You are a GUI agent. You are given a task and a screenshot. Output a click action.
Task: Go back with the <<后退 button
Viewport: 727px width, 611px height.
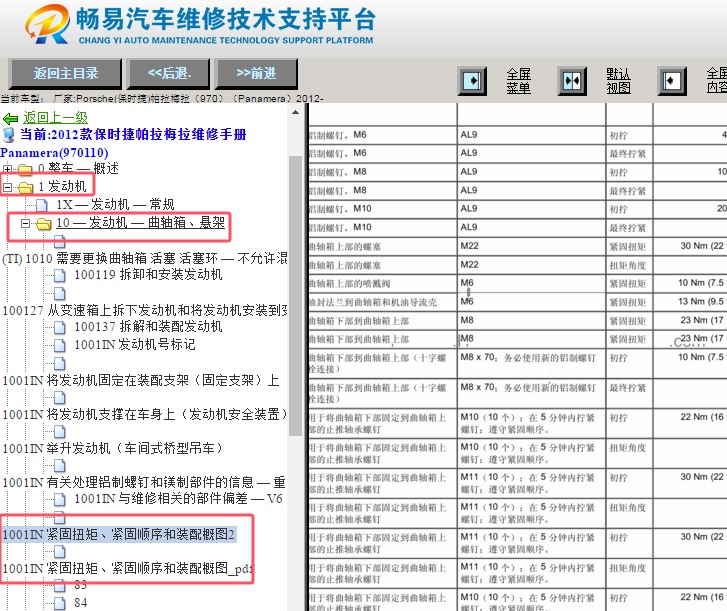(x=169, y=73)
